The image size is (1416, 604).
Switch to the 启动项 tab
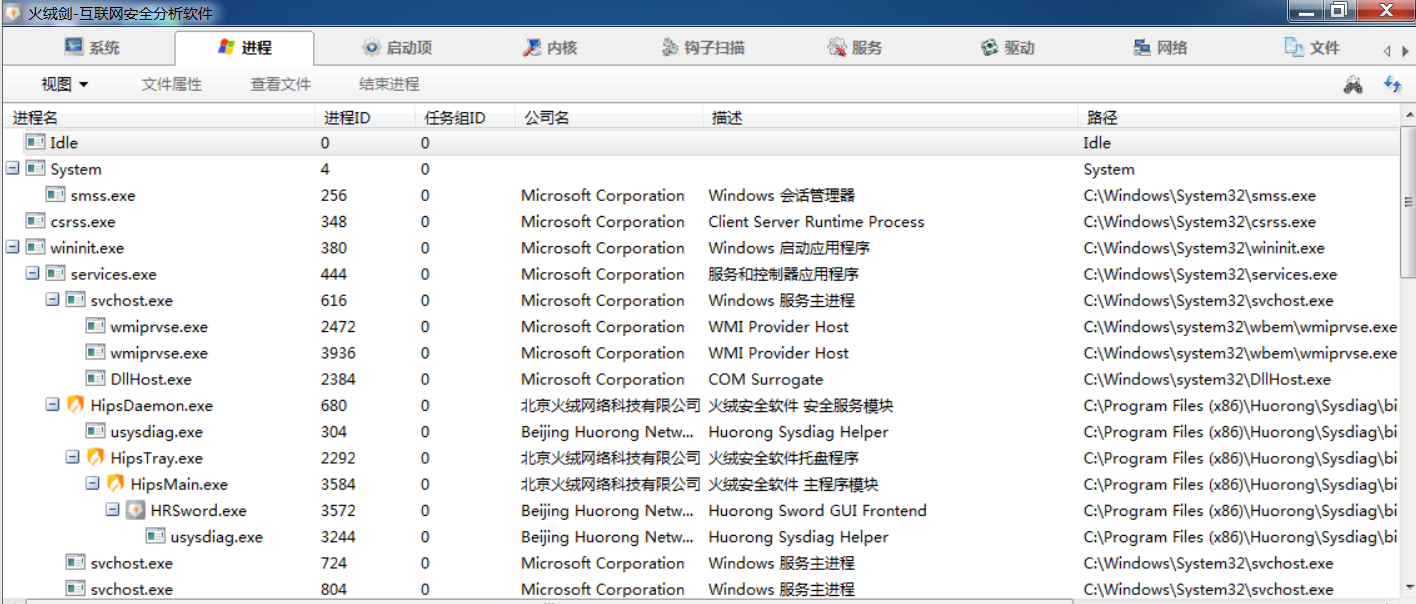(x=397, y=47)
